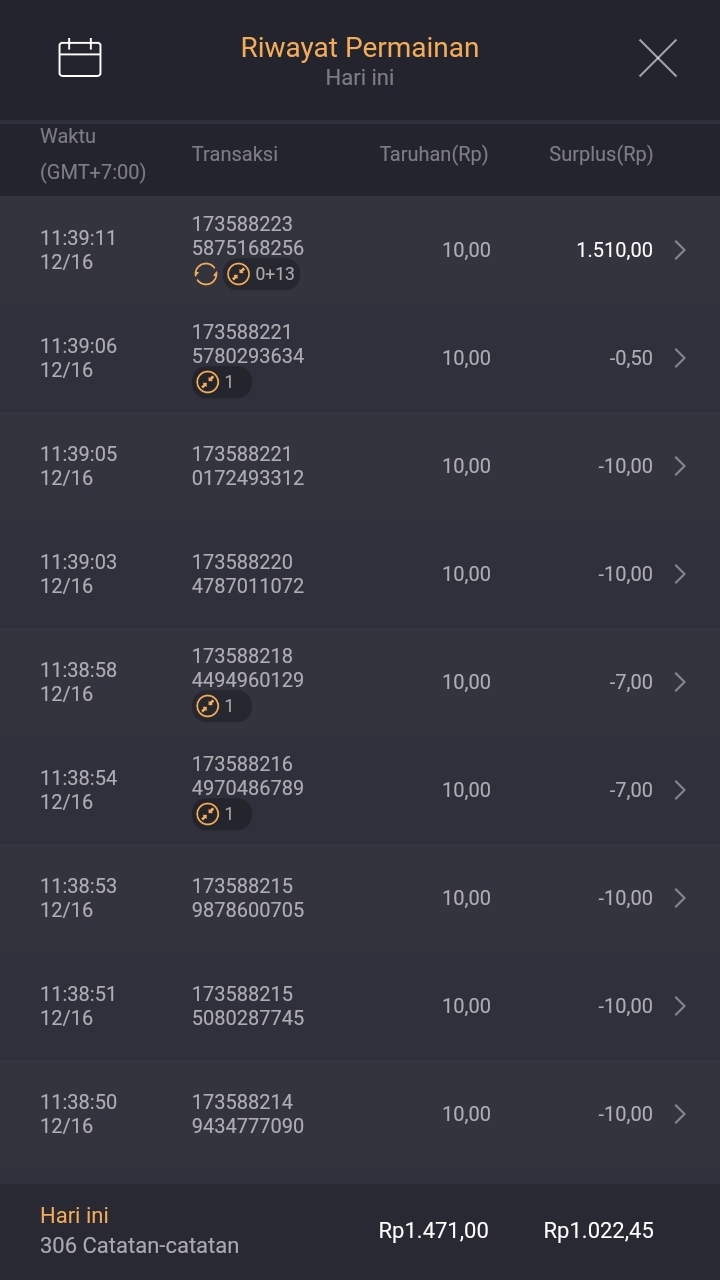The width and height of the screenshot is (720, 1280).
Task: Show details arrow for 11:38:54 record
Action: coord(680,790)
